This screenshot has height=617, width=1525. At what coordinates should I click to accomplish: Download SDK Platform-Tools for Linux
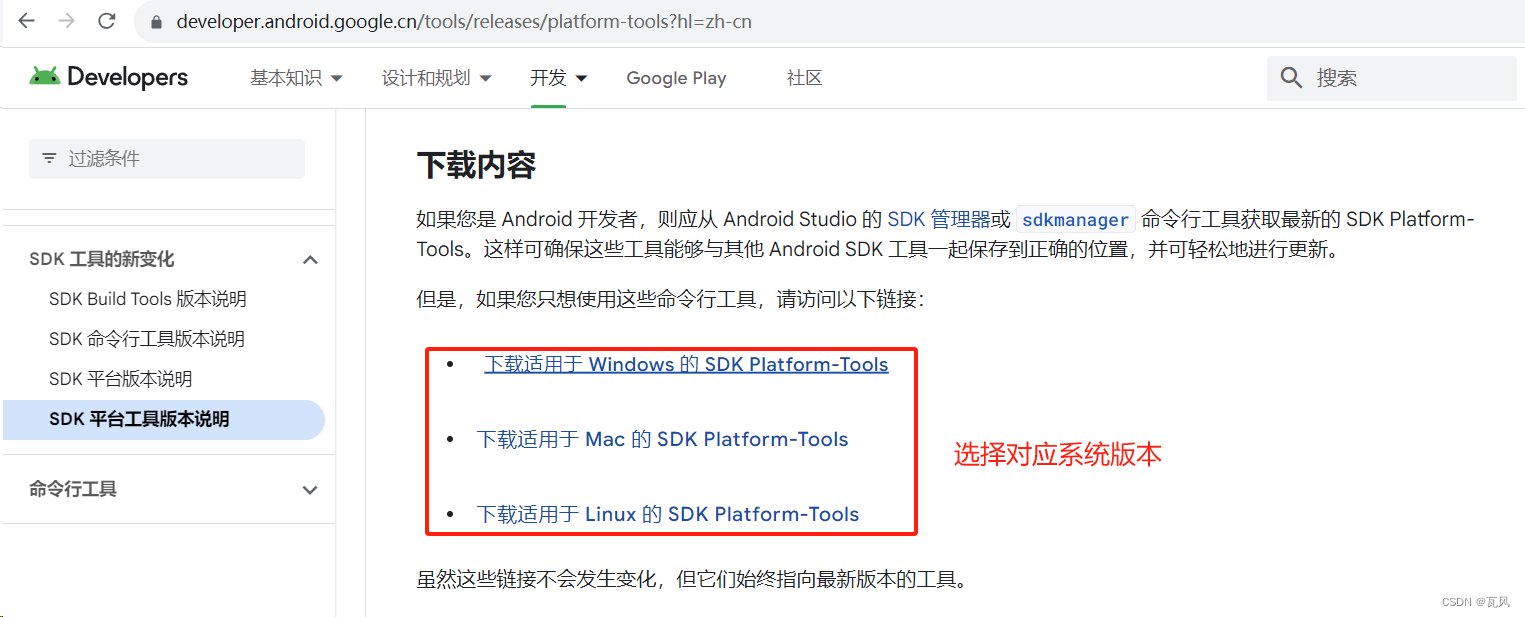[668, 515]
